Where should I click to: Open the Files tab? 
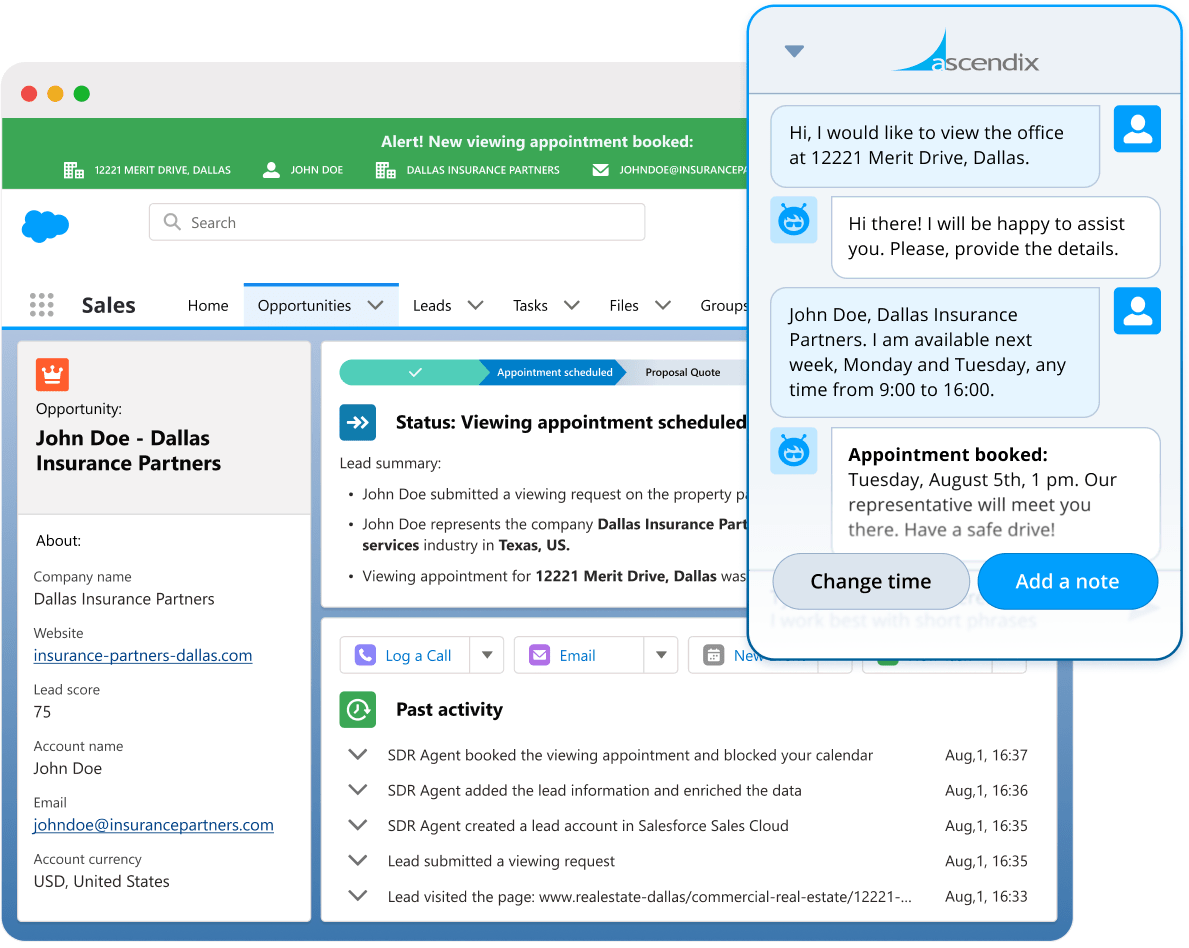click(624, 305)
